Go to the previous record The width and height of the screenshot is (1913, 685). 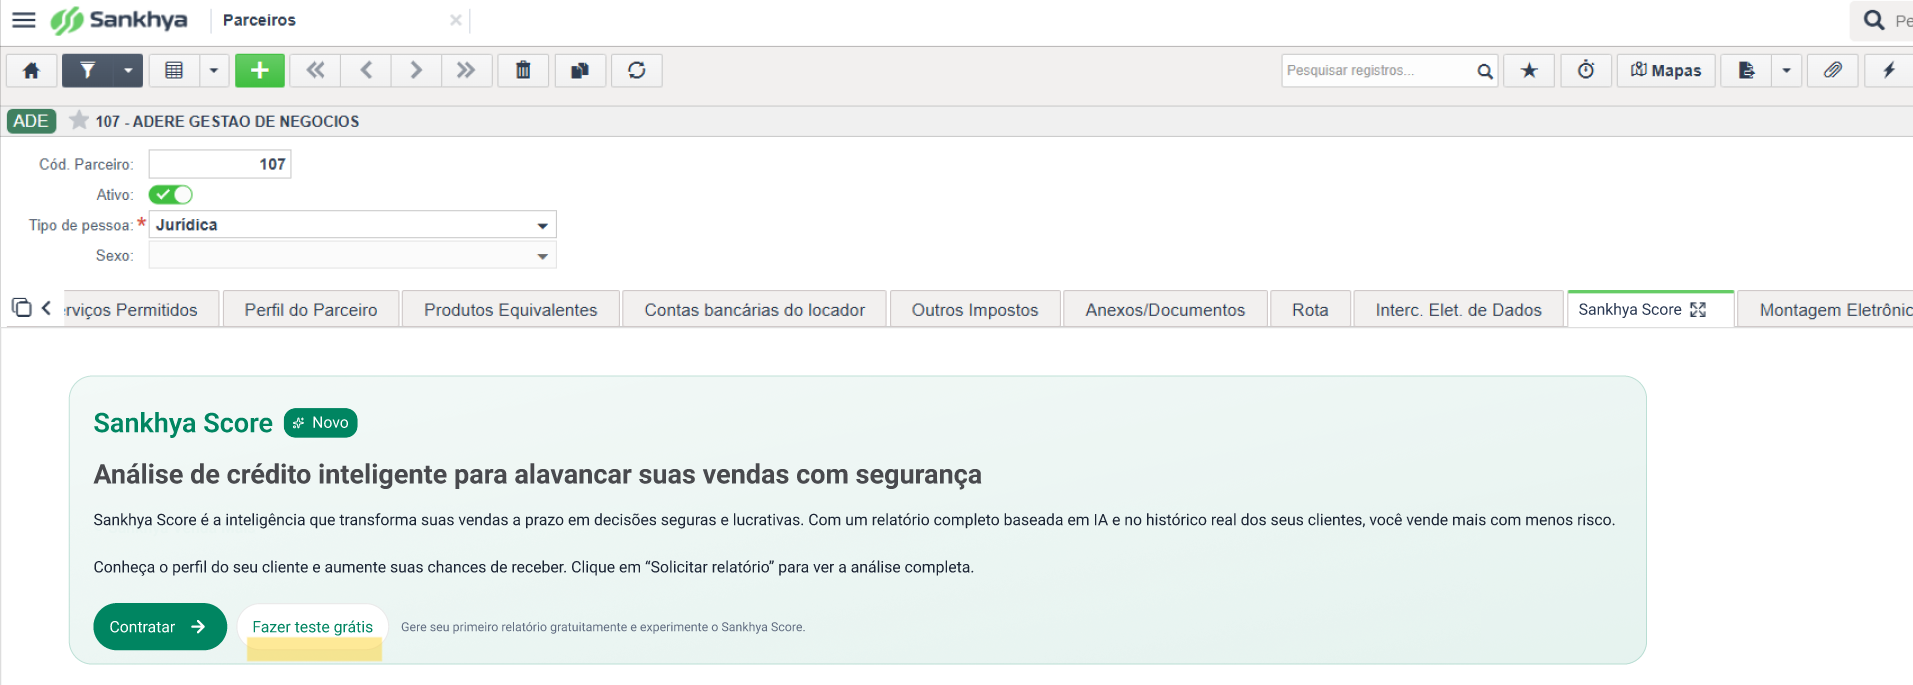[366, 70]
